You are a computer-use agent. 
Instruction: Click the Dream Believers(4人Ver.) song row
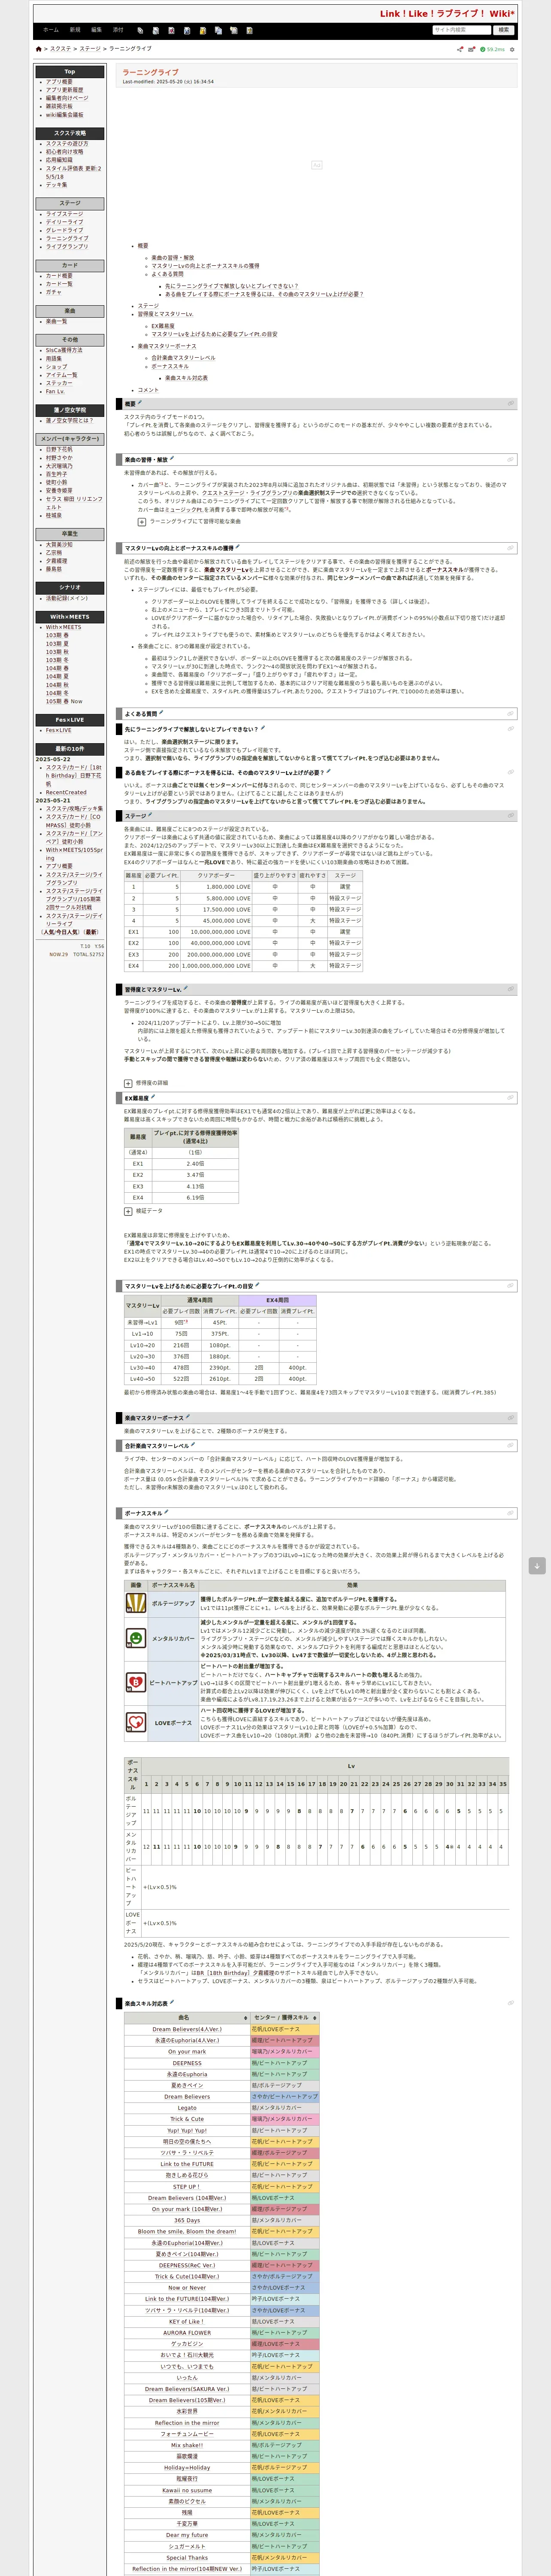[x=187, y=2029]
